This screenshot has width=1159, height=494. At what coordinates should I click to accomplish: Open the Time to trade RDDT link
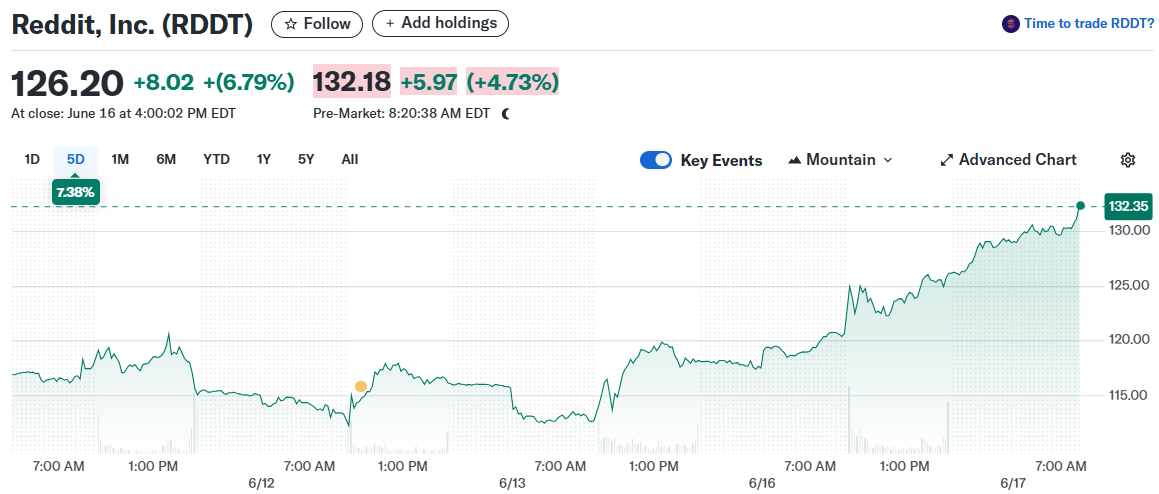[x=1089, y=24]
